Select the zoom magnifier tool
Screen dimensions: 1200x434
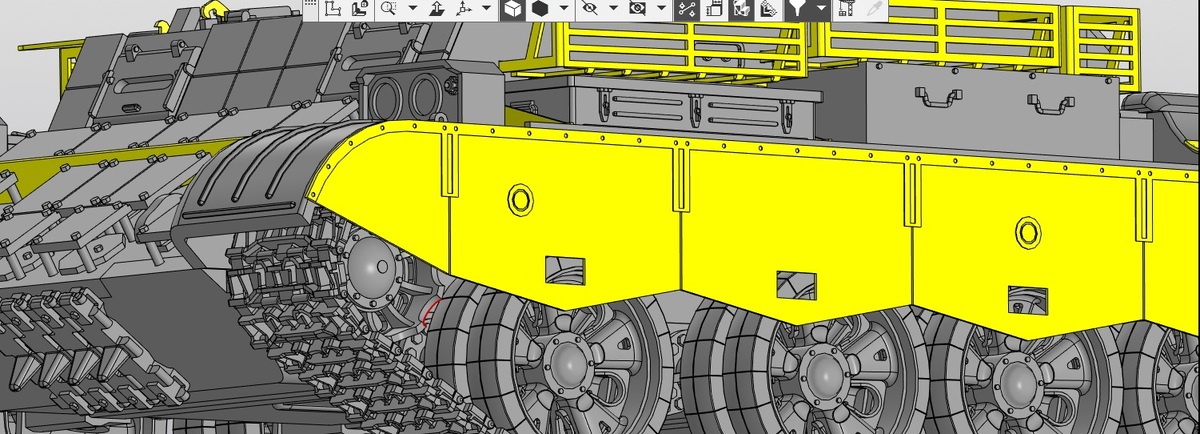tap(388, 9)
